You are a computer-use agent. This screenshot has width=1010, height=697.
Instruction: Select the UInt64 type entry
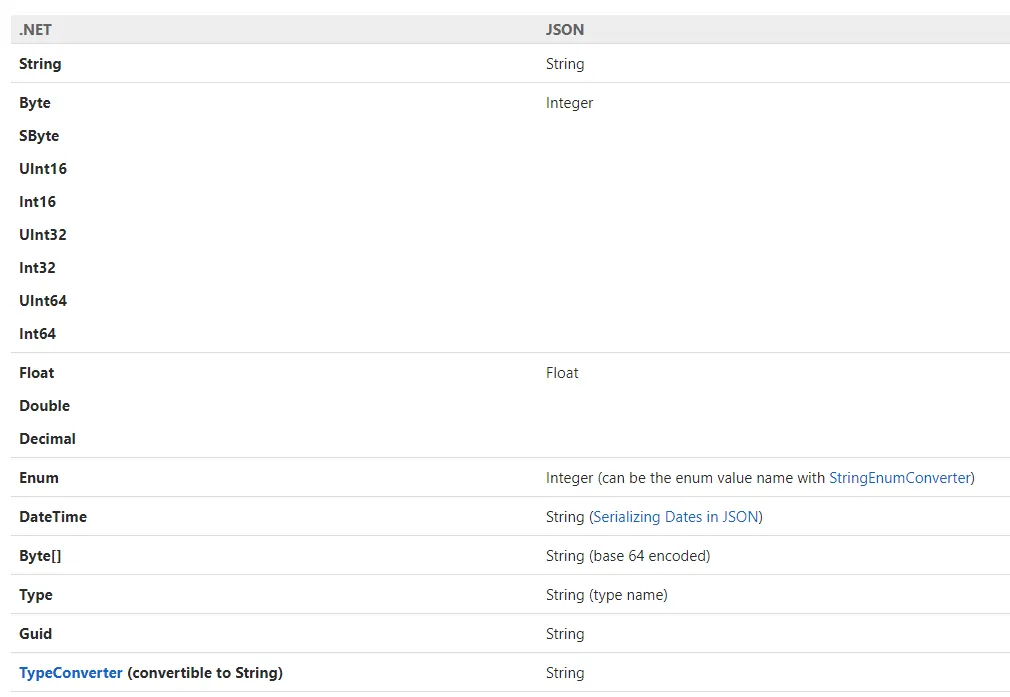[x=43, y=301]
